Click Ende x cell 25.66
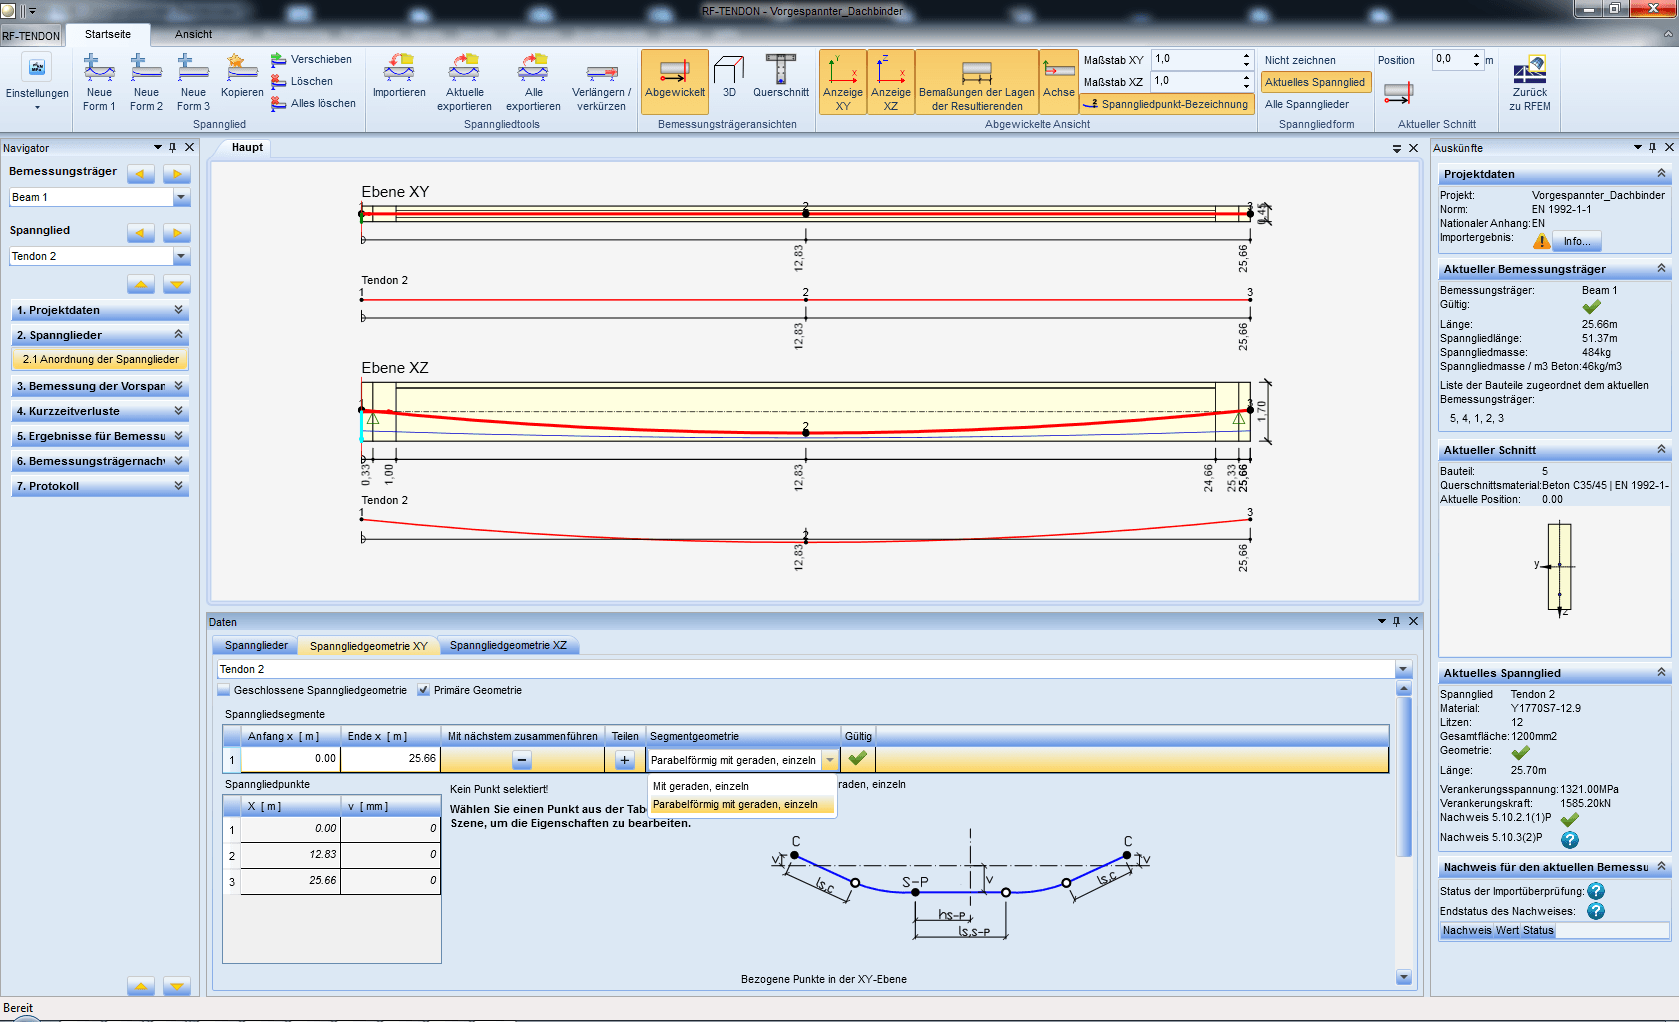1679x1022 pixels. tap(390, 759)
